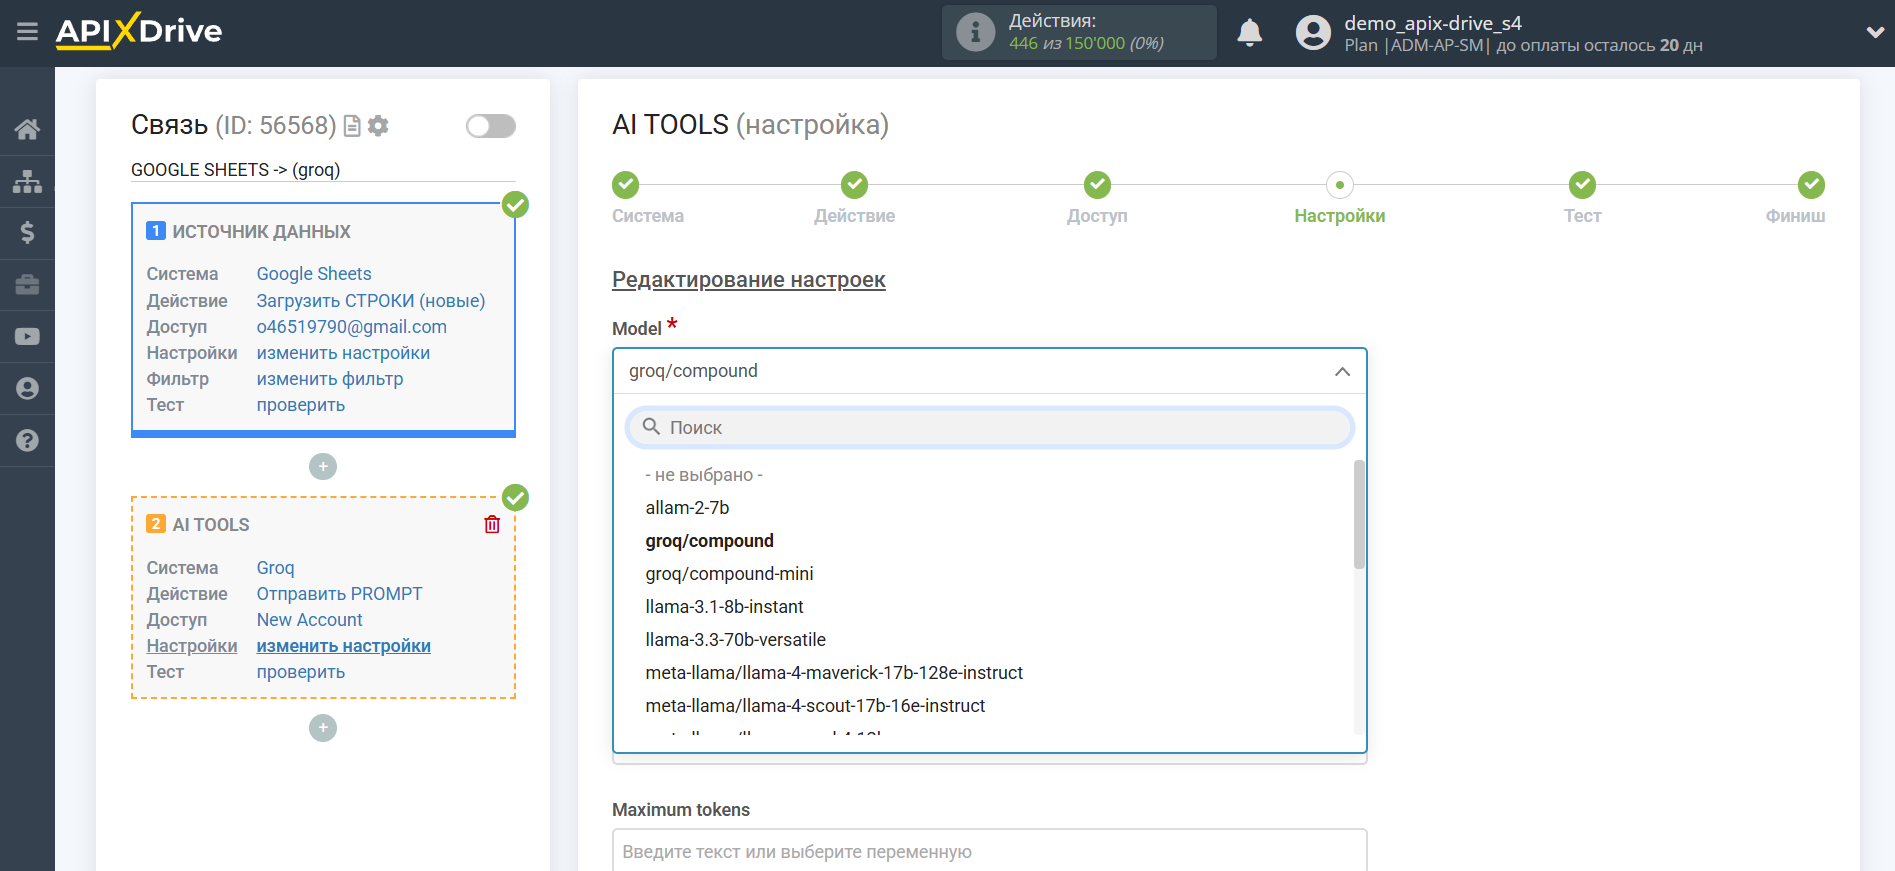Select llama-3.3-70b-versatile from model list
Viewport: 1895px width, 871px height.
735,640
